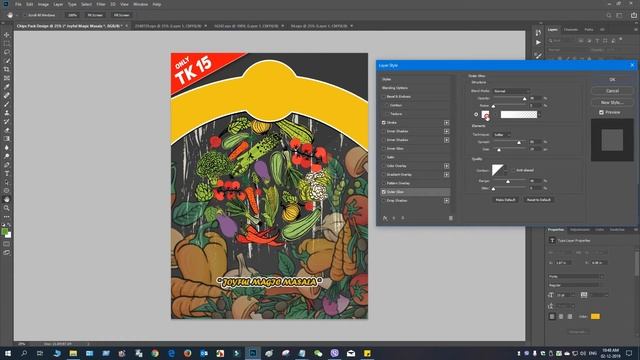Click the trash icon in Layer Style dialog
Image resolution: width=640 pixels, height=360 pixels.
tap(451, 218)
